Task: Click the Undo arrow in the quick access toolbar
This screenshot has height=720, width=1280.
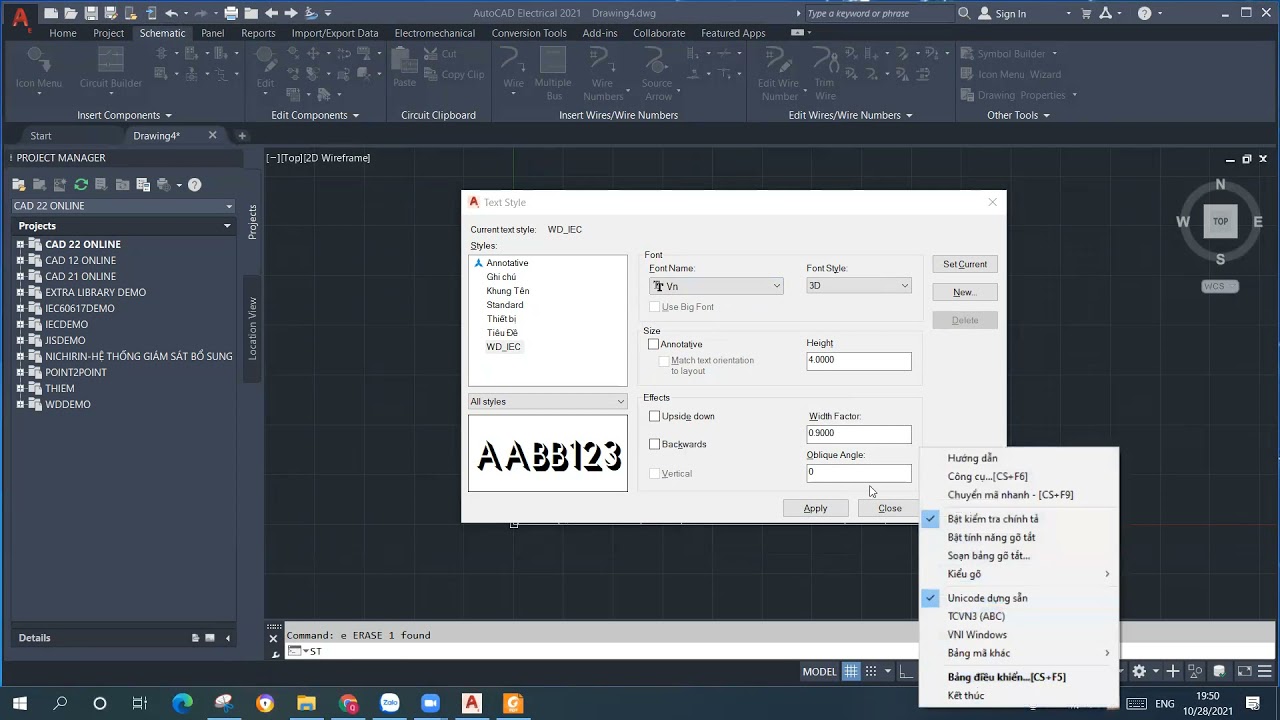Action: coord(172,13)
